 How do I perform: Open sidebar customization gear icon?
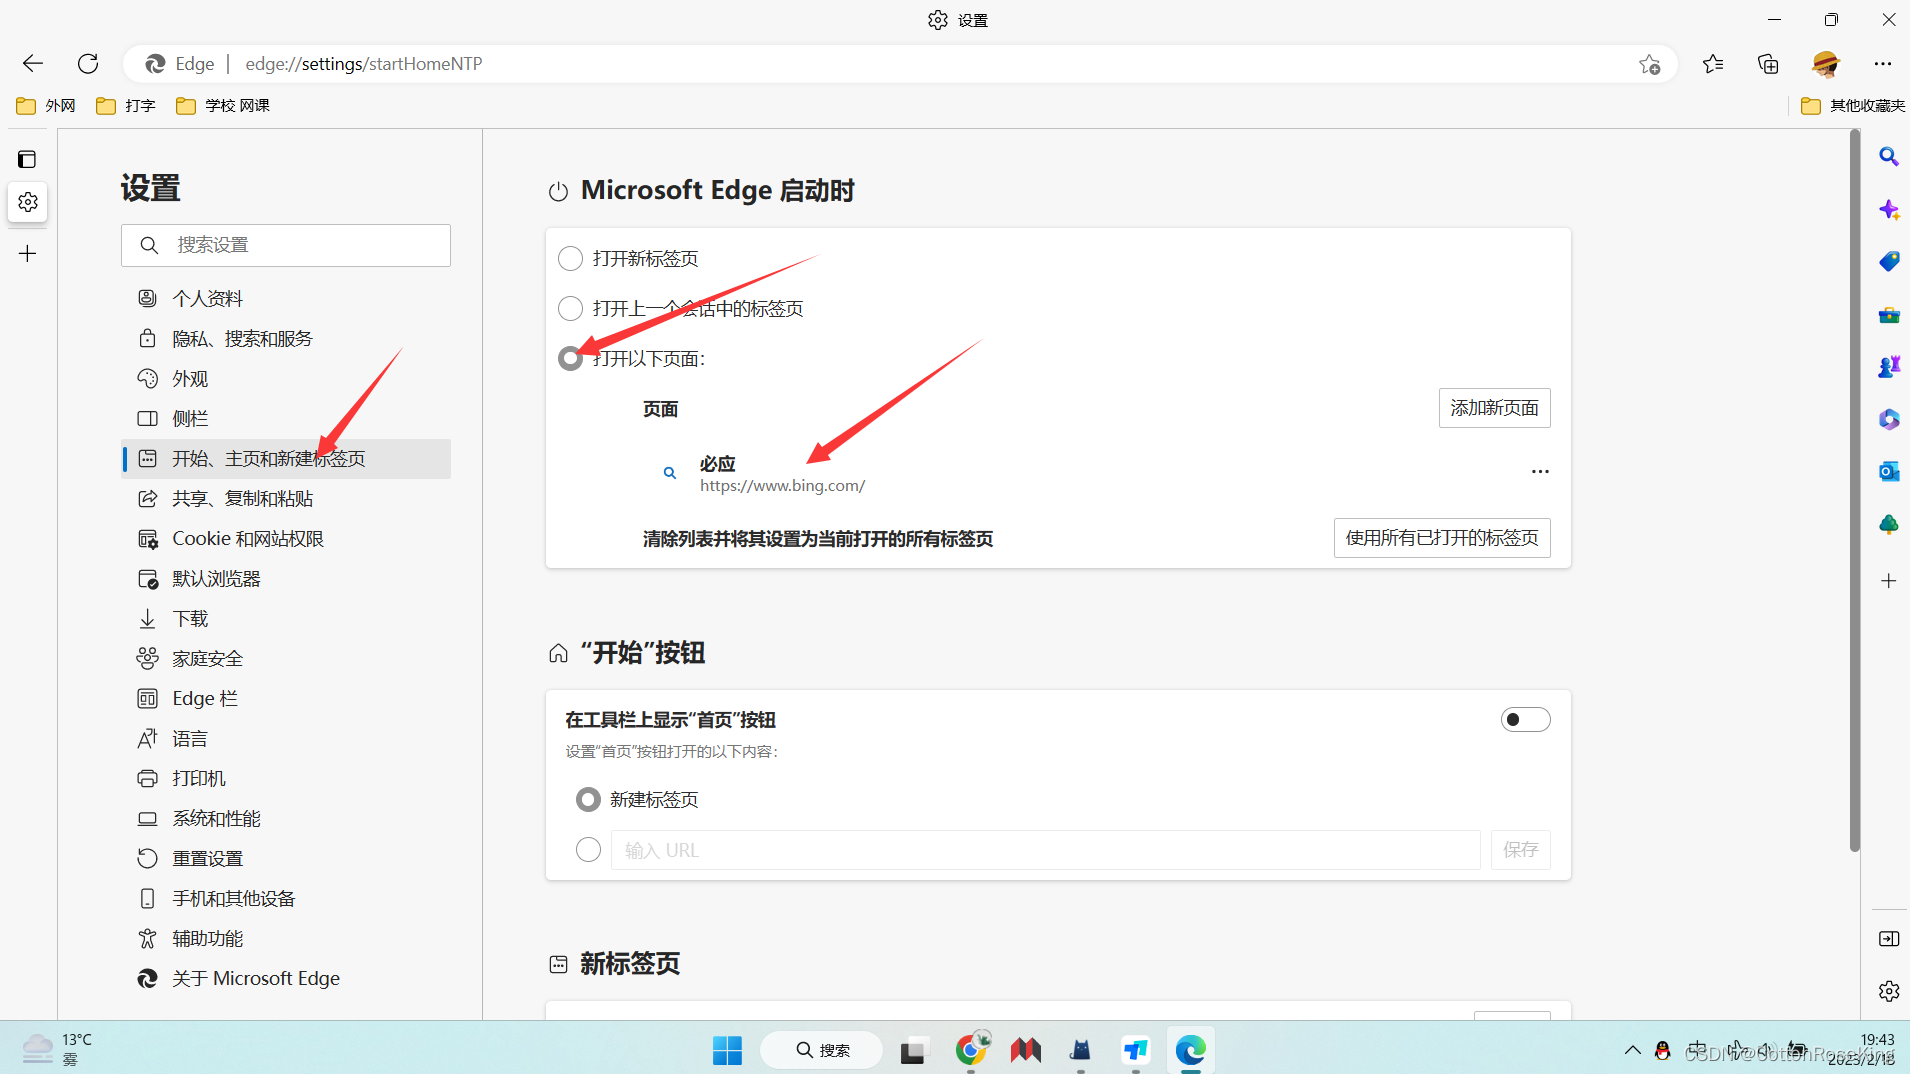coord(1889,991)
